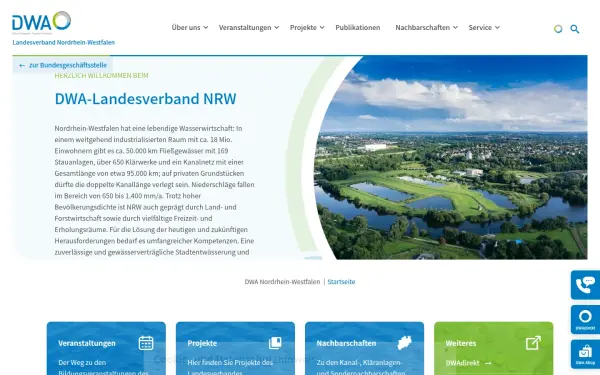Click the external link icon on Weiteres card
Image resolution: width=600 pixels, height=375 pixels.
pyautogui.click(x=533, y=343)
